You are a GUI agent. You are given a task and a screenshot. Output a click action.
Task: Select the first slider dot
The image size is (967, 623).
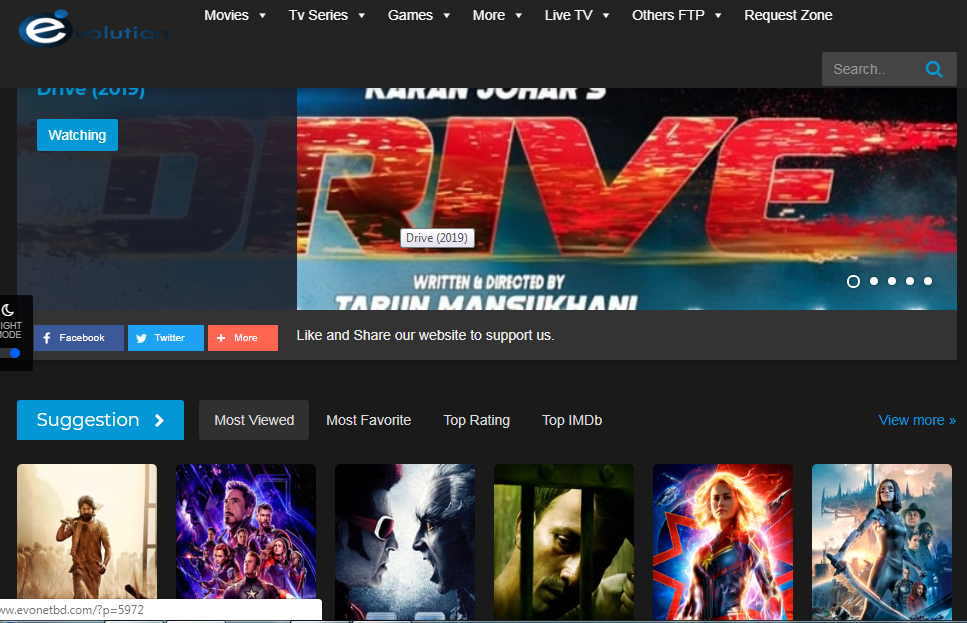click(854, 281)
